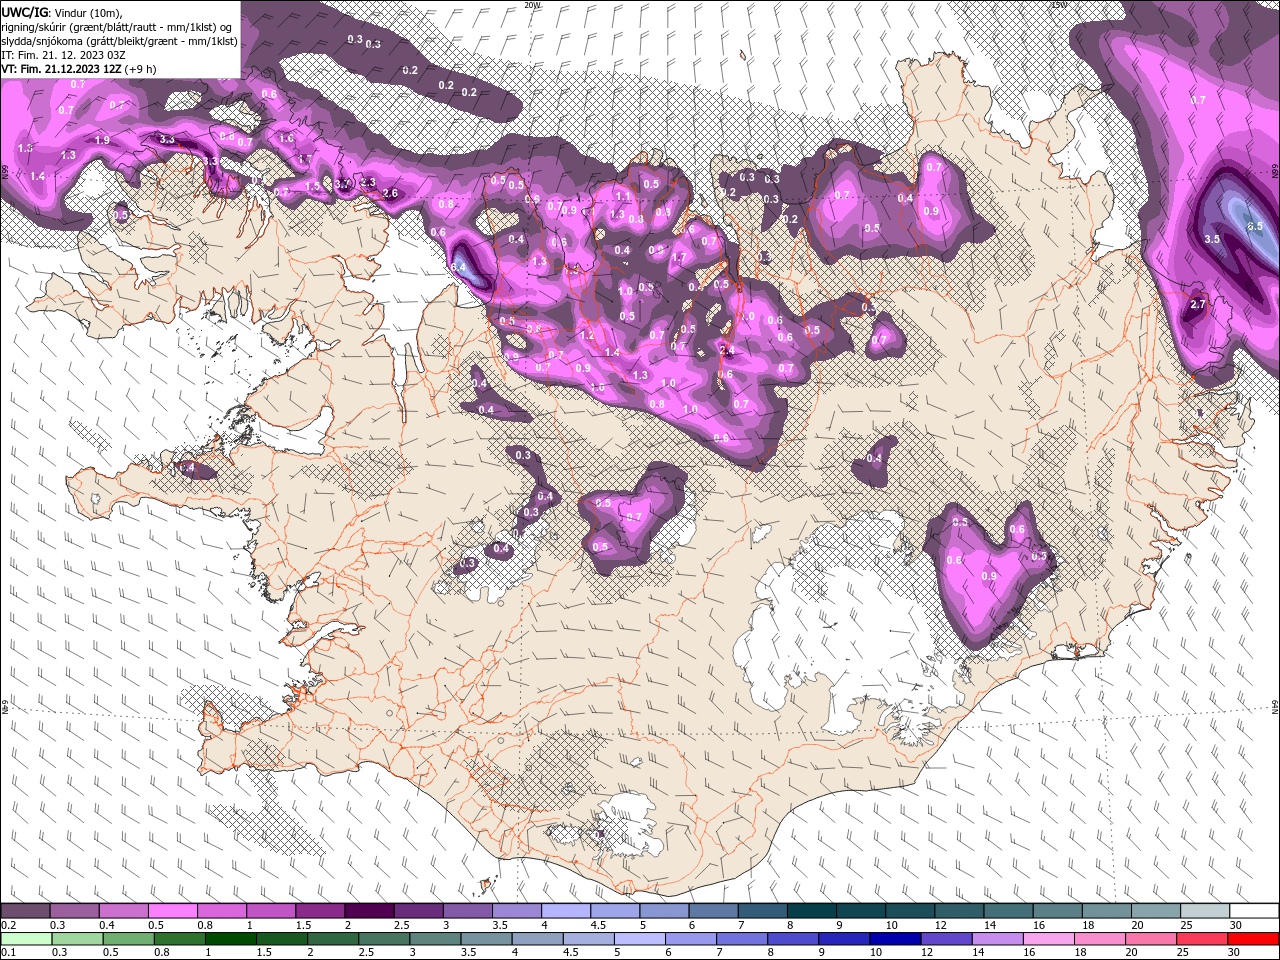Select the light periwinkle 4 snow legend swatch
Image resolution: width=1280 pixels, height=960 pixels.
tap(566, 911)
